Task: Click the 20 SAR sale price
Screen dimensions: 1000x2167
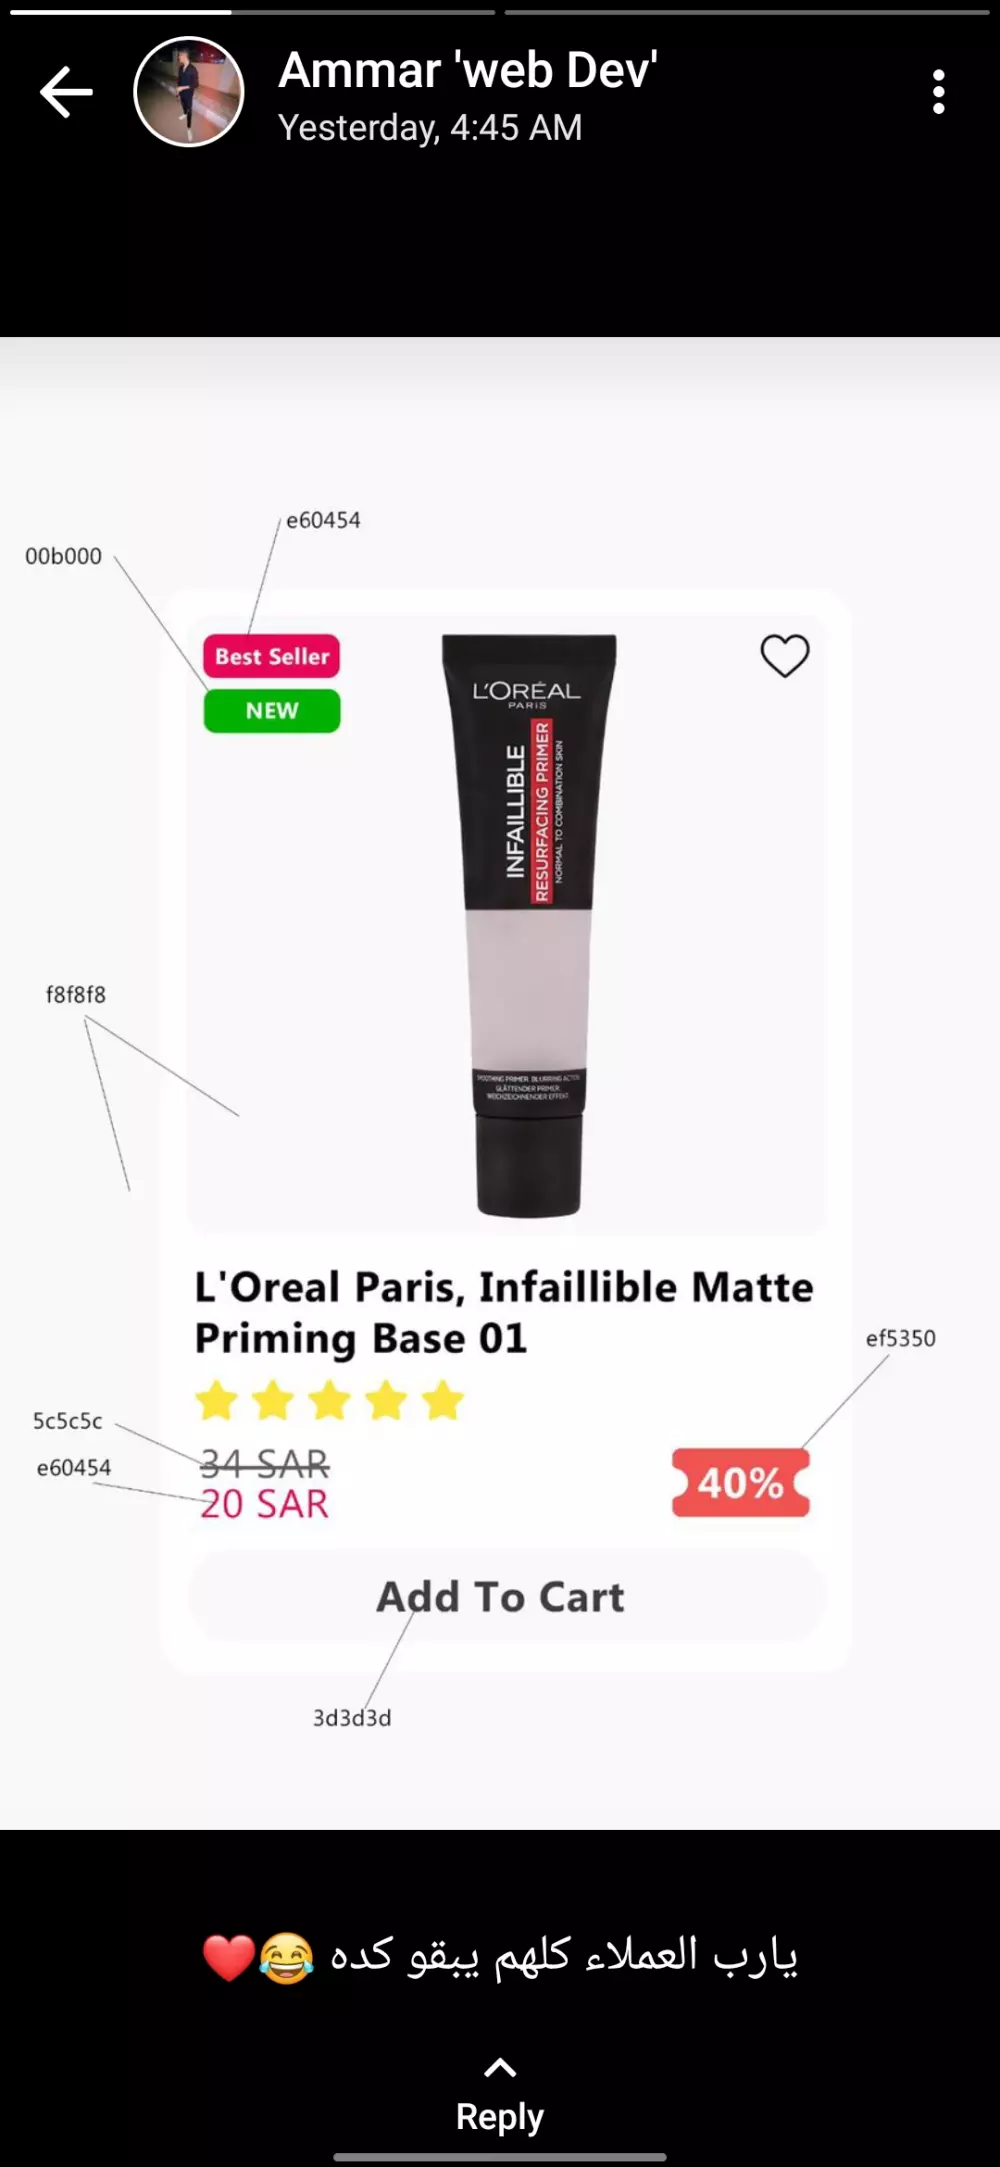Action: (x=264, y=1504)
